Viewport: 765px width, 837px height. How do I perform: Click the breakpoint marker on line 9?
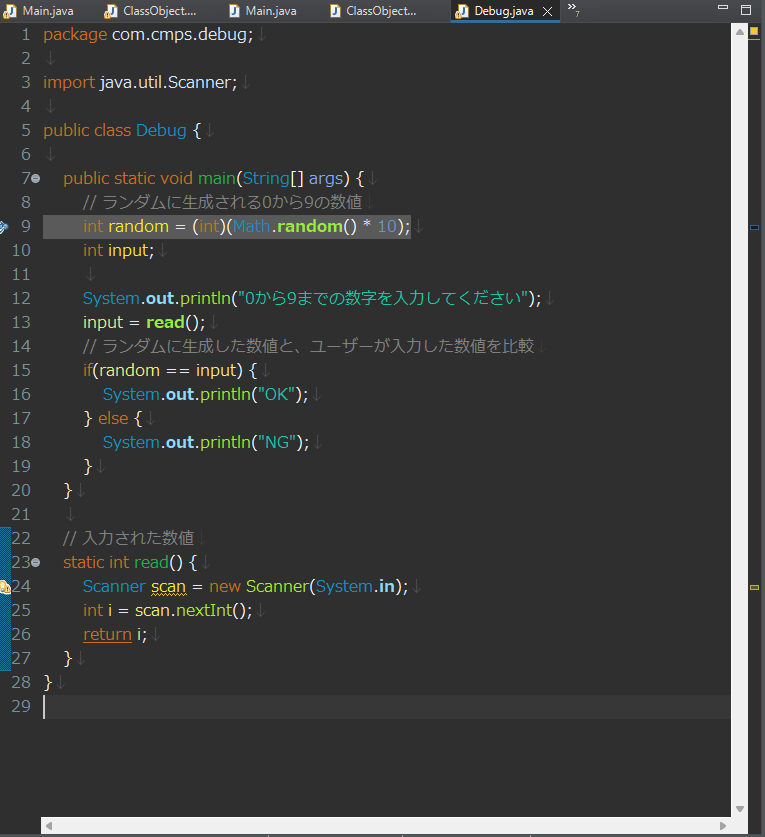pos(4,227)
